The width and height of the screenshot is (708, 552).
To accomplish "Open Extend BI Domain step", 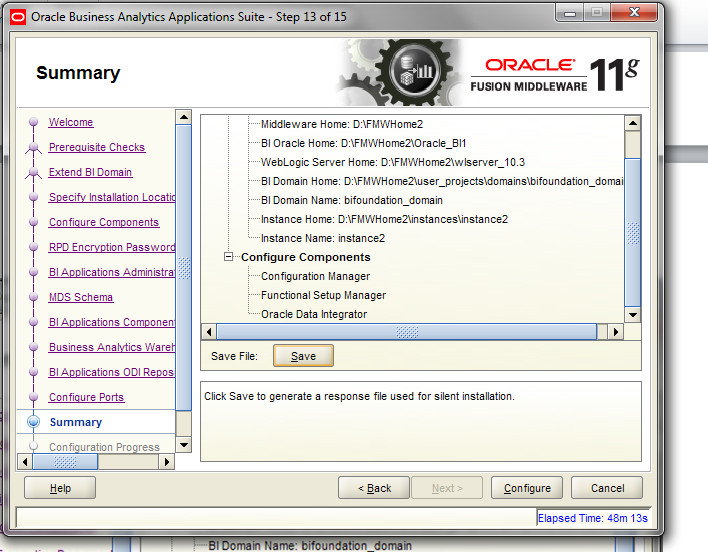I will point(90,172).
